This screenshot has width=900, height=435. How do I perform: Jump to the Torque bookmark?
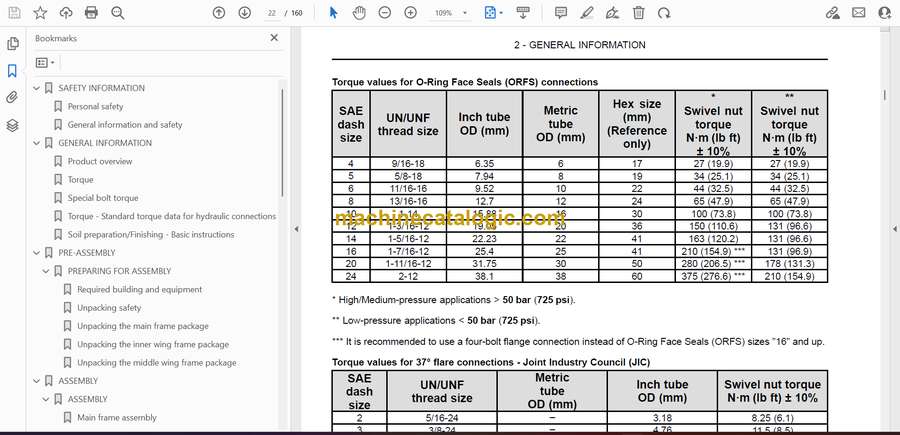click(x=80, y=180)
